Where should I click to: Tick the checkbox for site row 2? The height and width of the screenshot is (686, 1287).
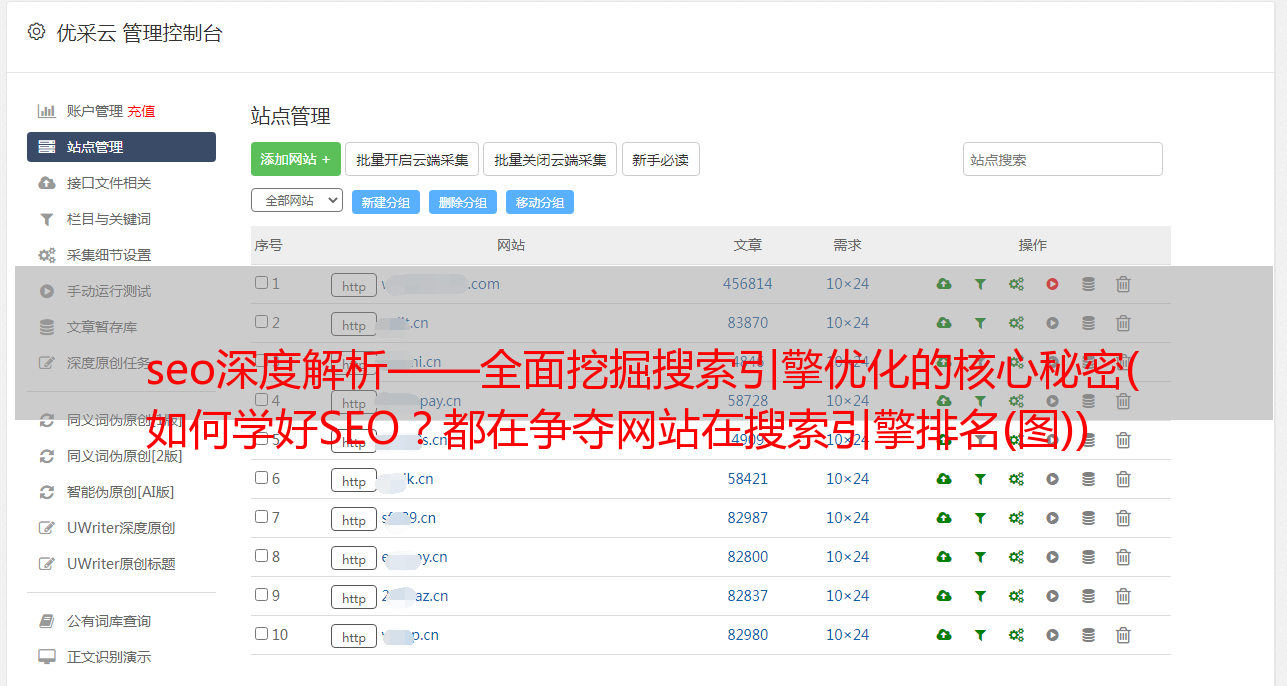(261, 322)
